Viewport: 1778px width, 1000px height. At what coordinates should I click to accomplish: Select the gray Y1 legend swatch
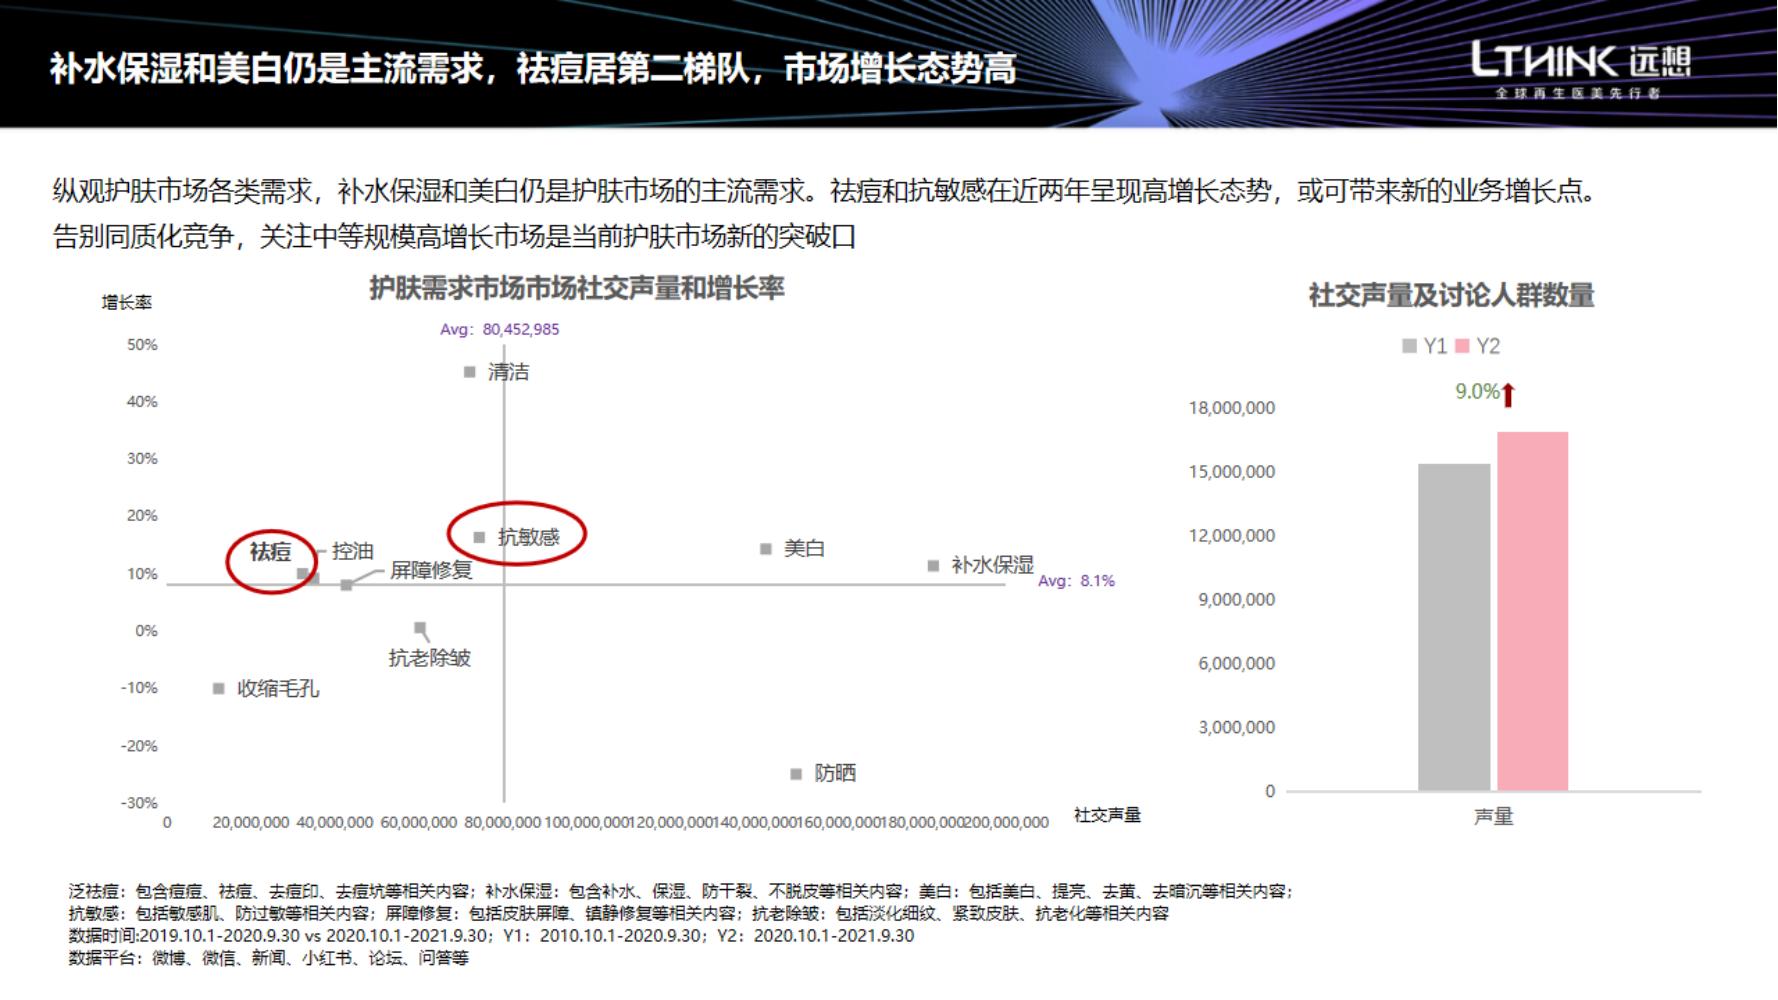(1409, 346)
